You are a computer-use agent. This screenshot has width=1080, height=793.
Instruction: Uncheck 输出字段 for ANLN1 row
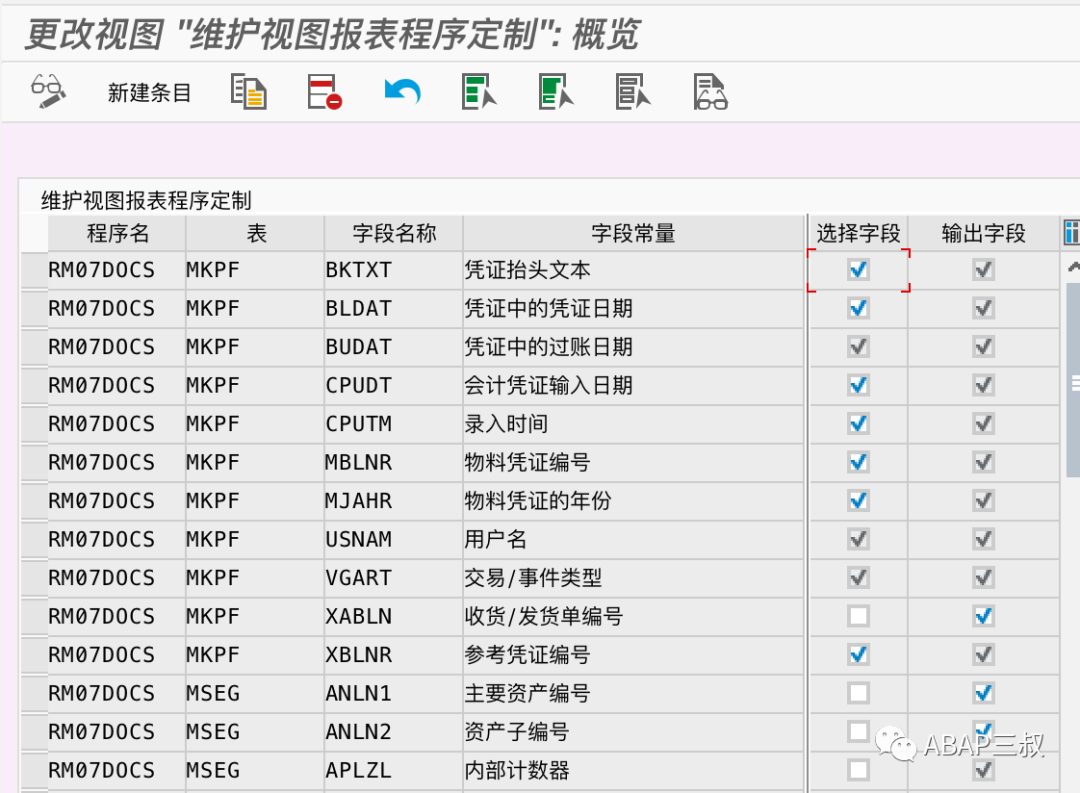pos(984,693)
